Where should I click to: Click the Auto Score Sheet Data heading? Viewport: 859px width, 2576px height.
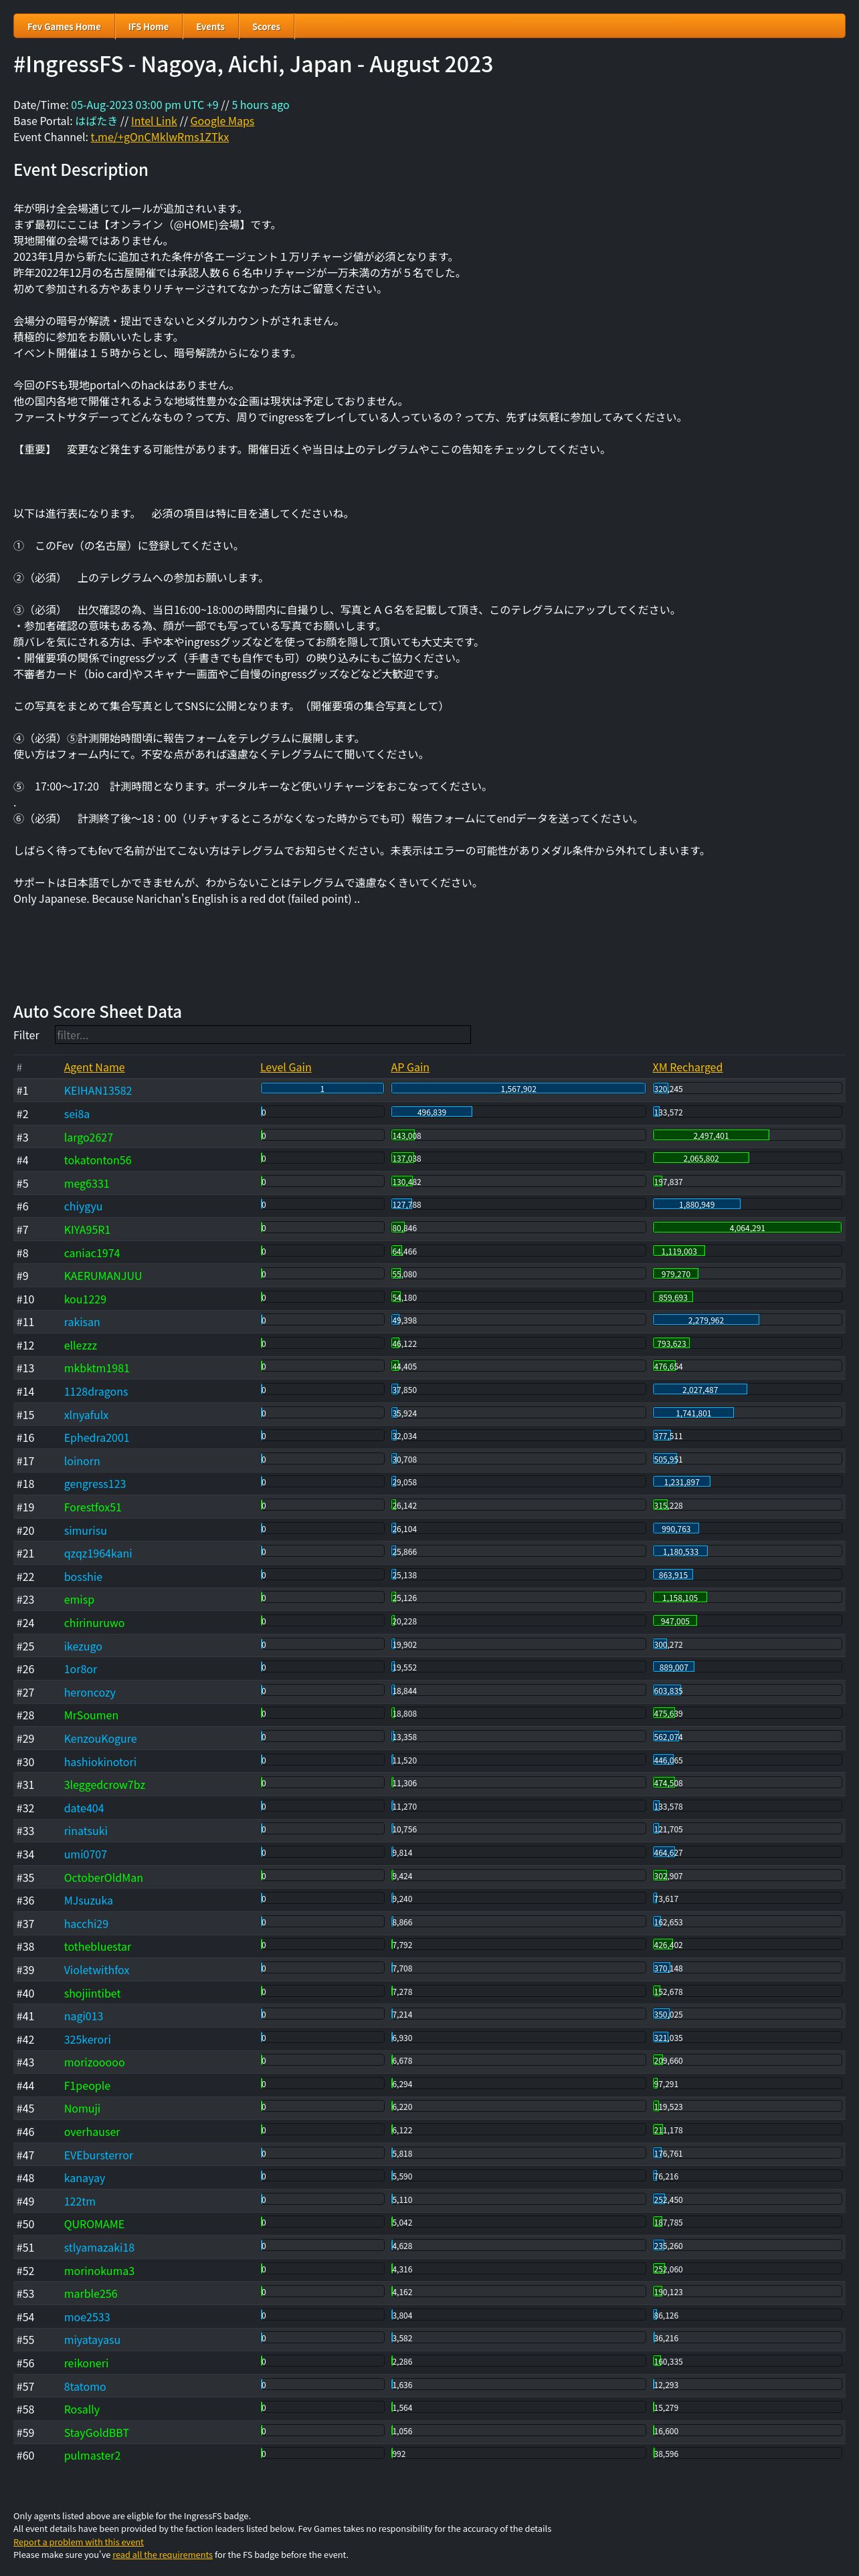point(98,1011)
